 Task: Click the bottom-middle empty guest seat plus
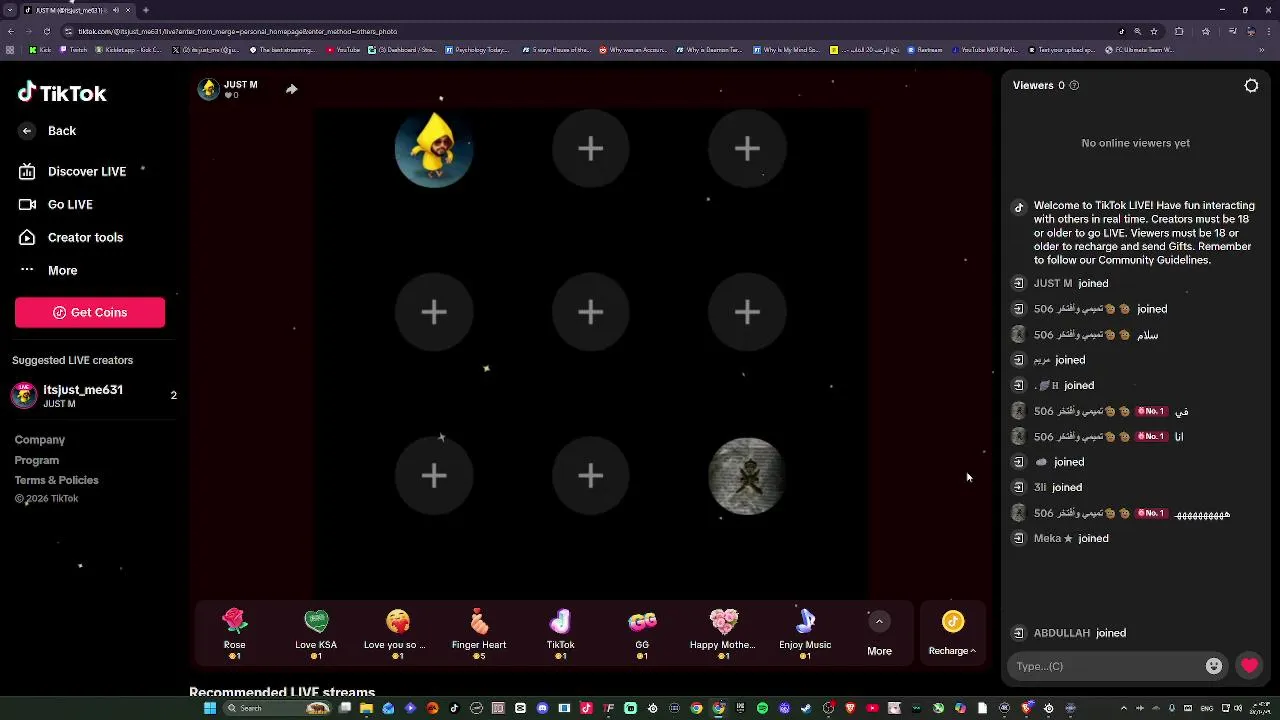tap(590, 476)
